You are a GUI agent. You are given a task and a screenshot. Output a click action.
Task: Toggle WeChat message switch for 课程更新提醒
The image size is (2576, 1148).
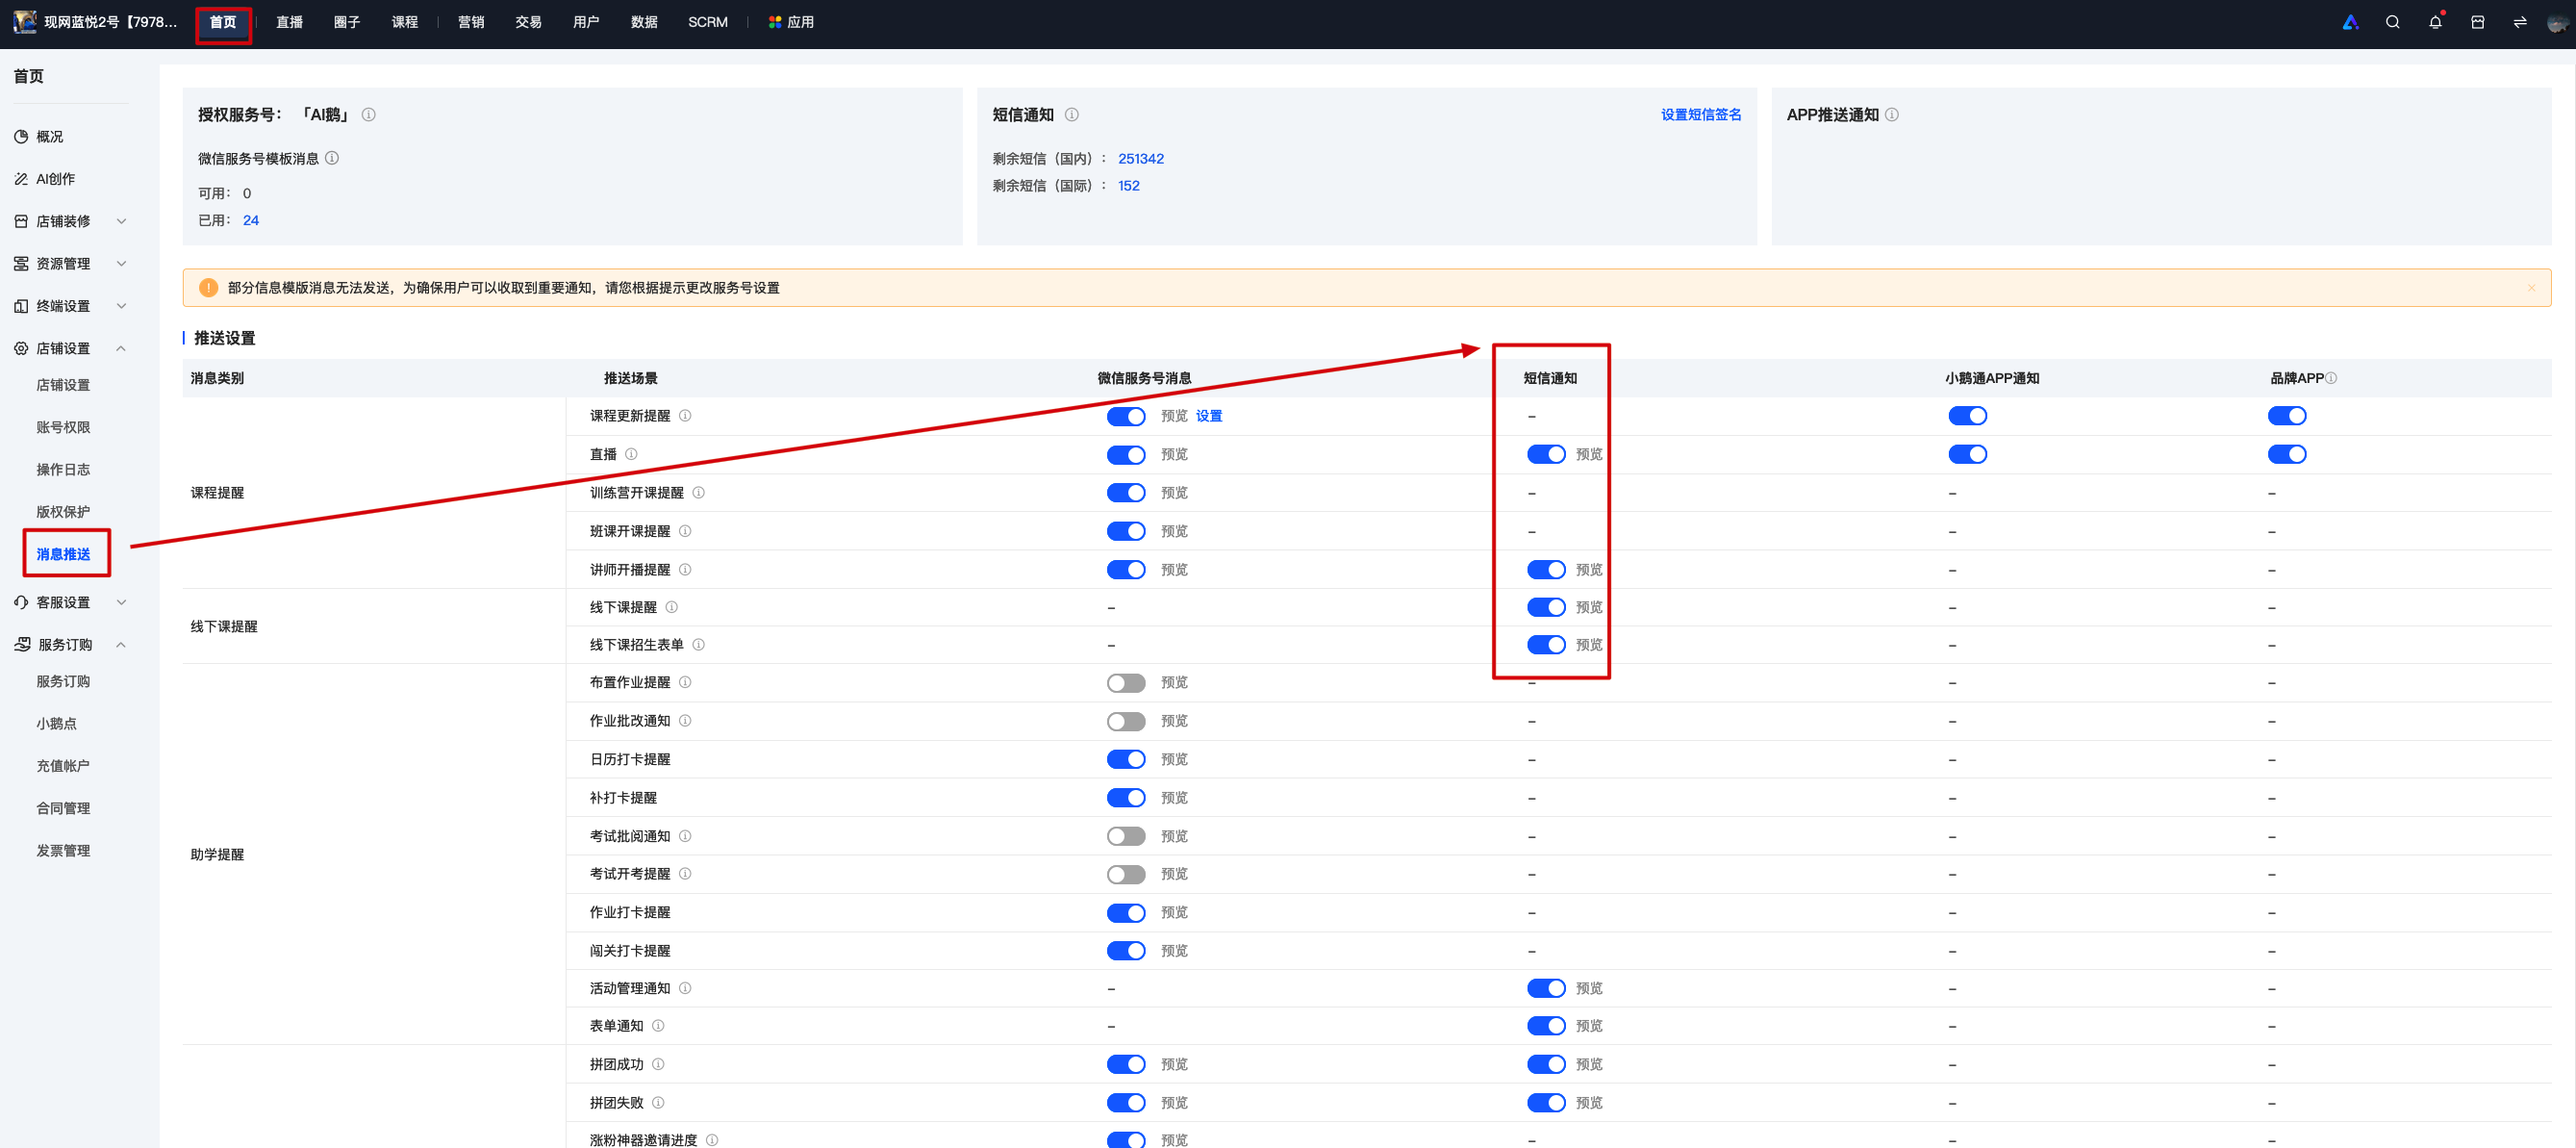(1126, 416)
